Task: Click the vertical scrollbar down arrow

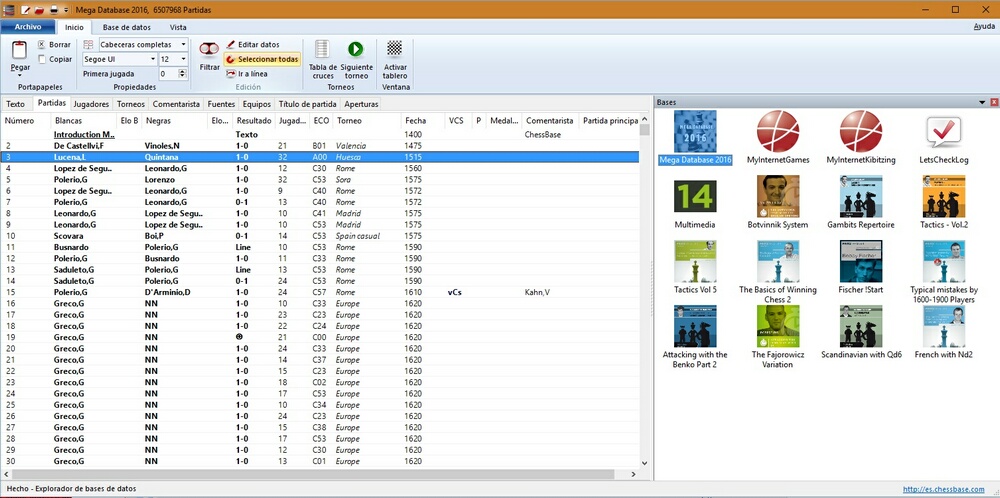Action: click(x=644, y=463)
